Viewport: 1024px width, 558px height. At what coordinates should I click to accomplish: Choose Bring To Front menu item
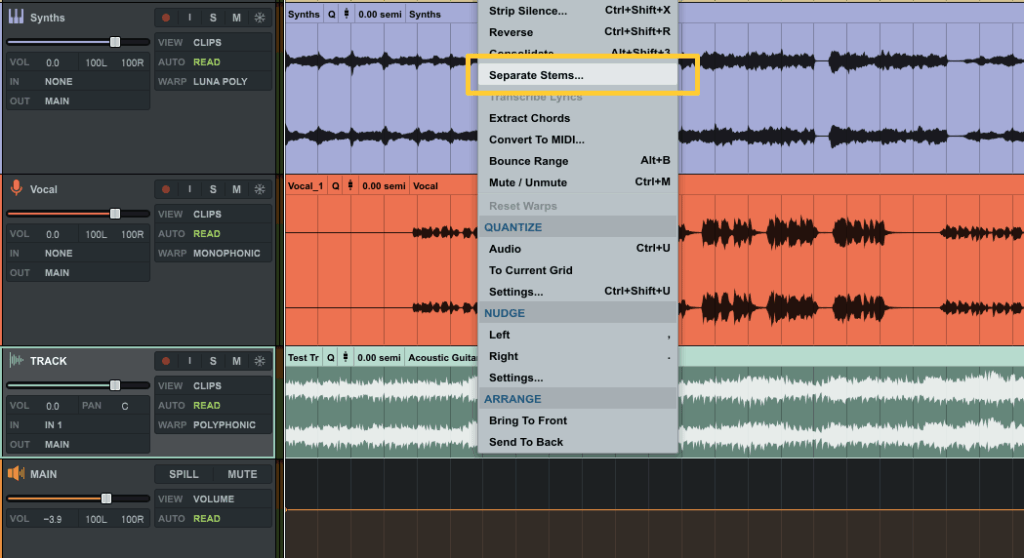[577, 421]
